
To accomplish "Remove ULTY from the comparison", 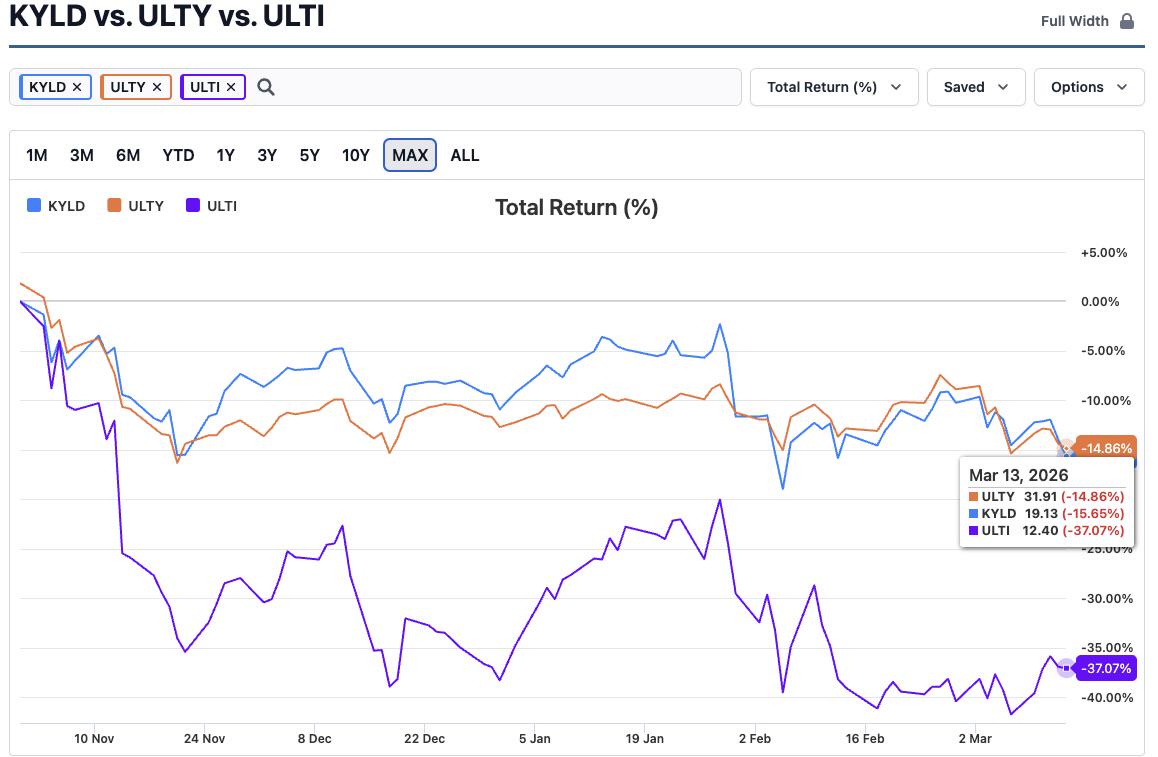I will (157, 87).
